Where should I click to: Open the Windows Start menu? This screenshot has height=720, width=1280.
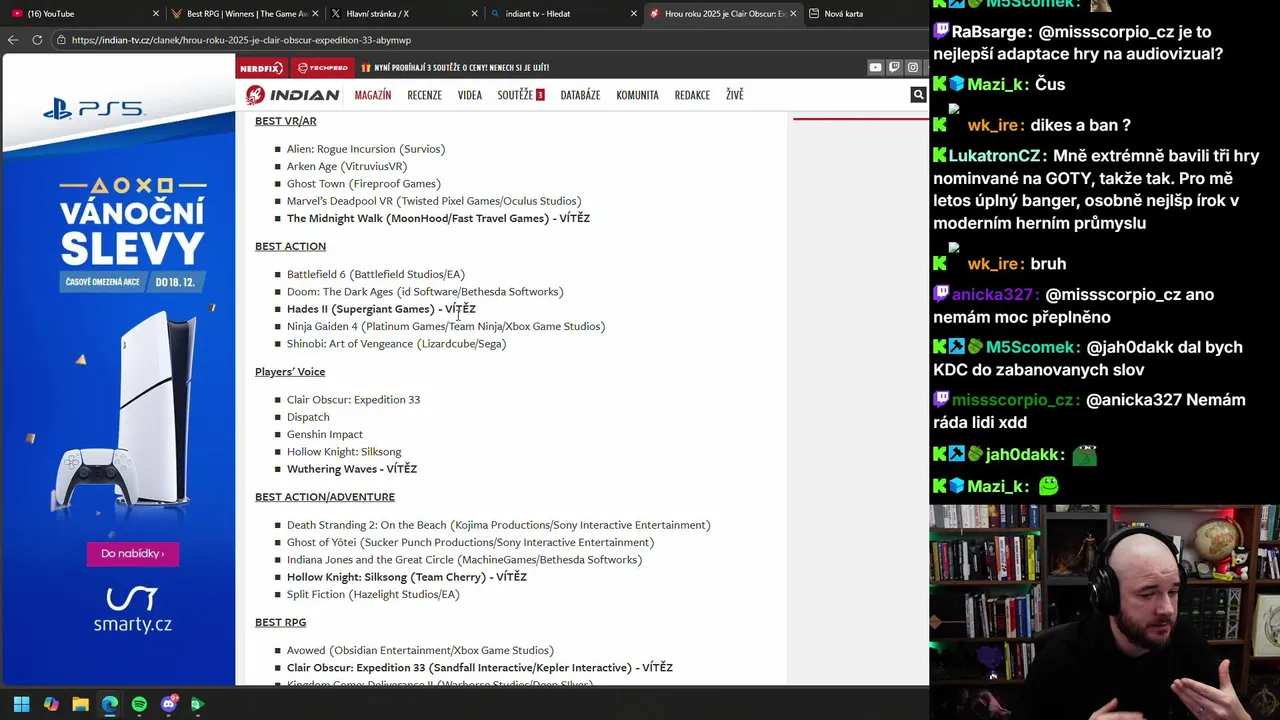pyautogui.click(x=21, y=704)
